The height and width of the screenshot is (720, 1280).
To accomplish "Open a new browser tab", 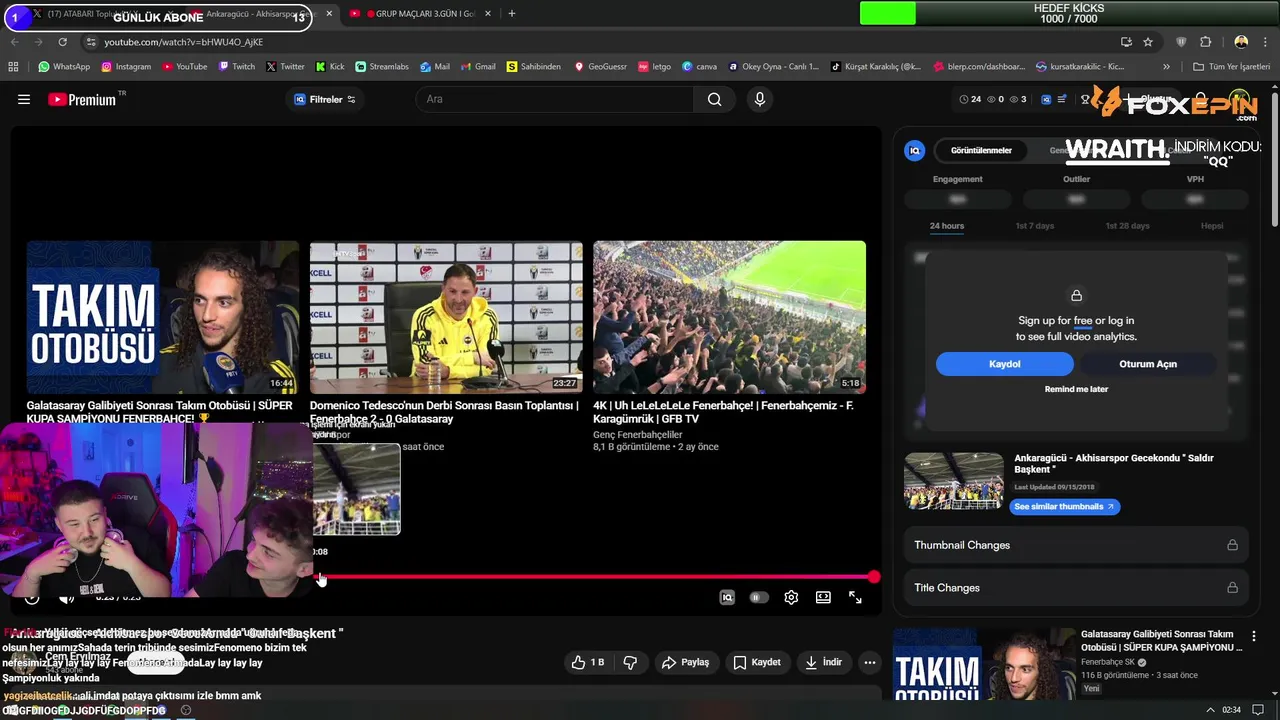I will click(511, 14).
